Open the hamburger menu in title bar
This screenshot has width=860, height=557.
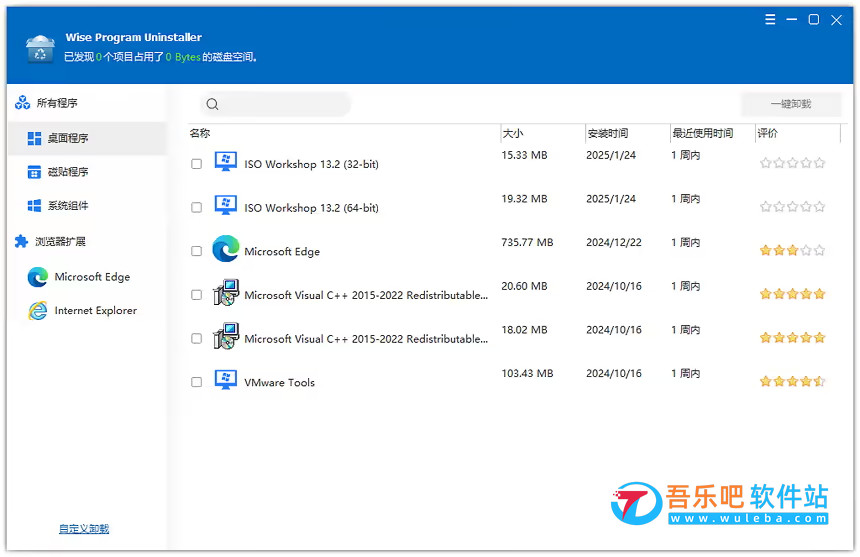coord(770,20)
